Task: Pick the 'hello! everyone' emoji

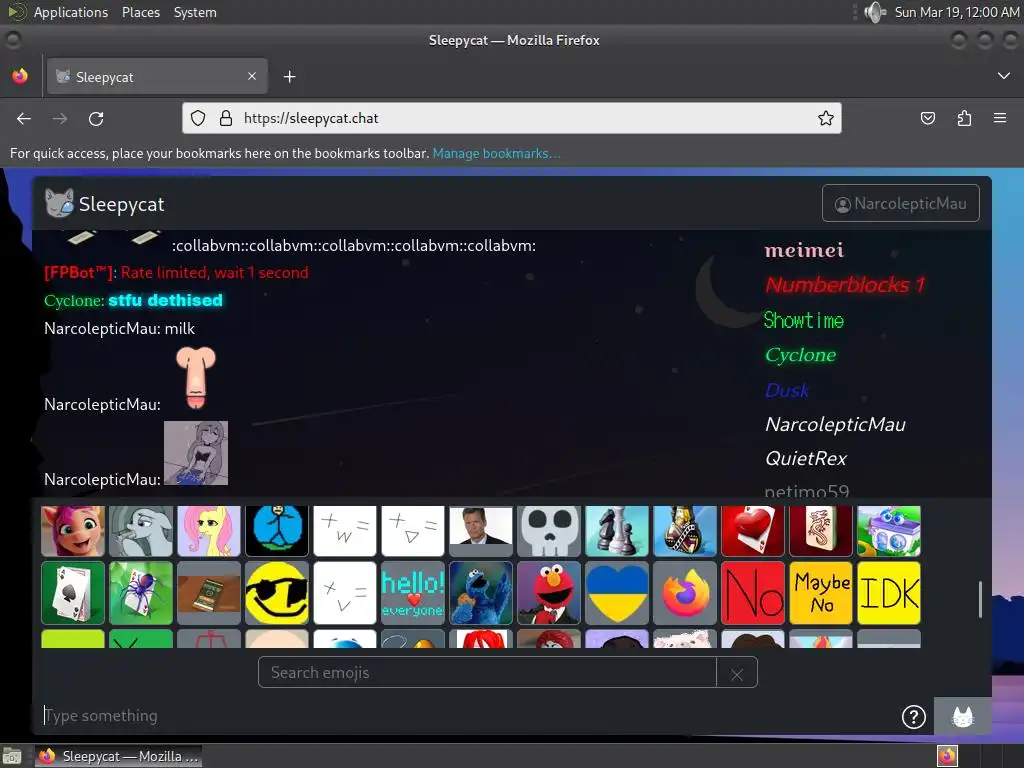Action: pyautogui.click(x=413, y=593)
